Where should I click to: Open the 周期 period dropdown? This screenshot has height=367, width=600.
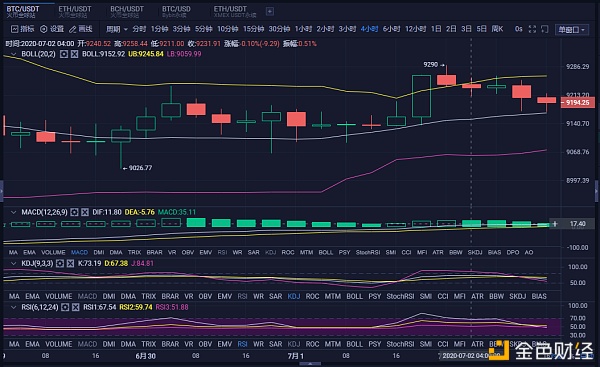(117, 29)
